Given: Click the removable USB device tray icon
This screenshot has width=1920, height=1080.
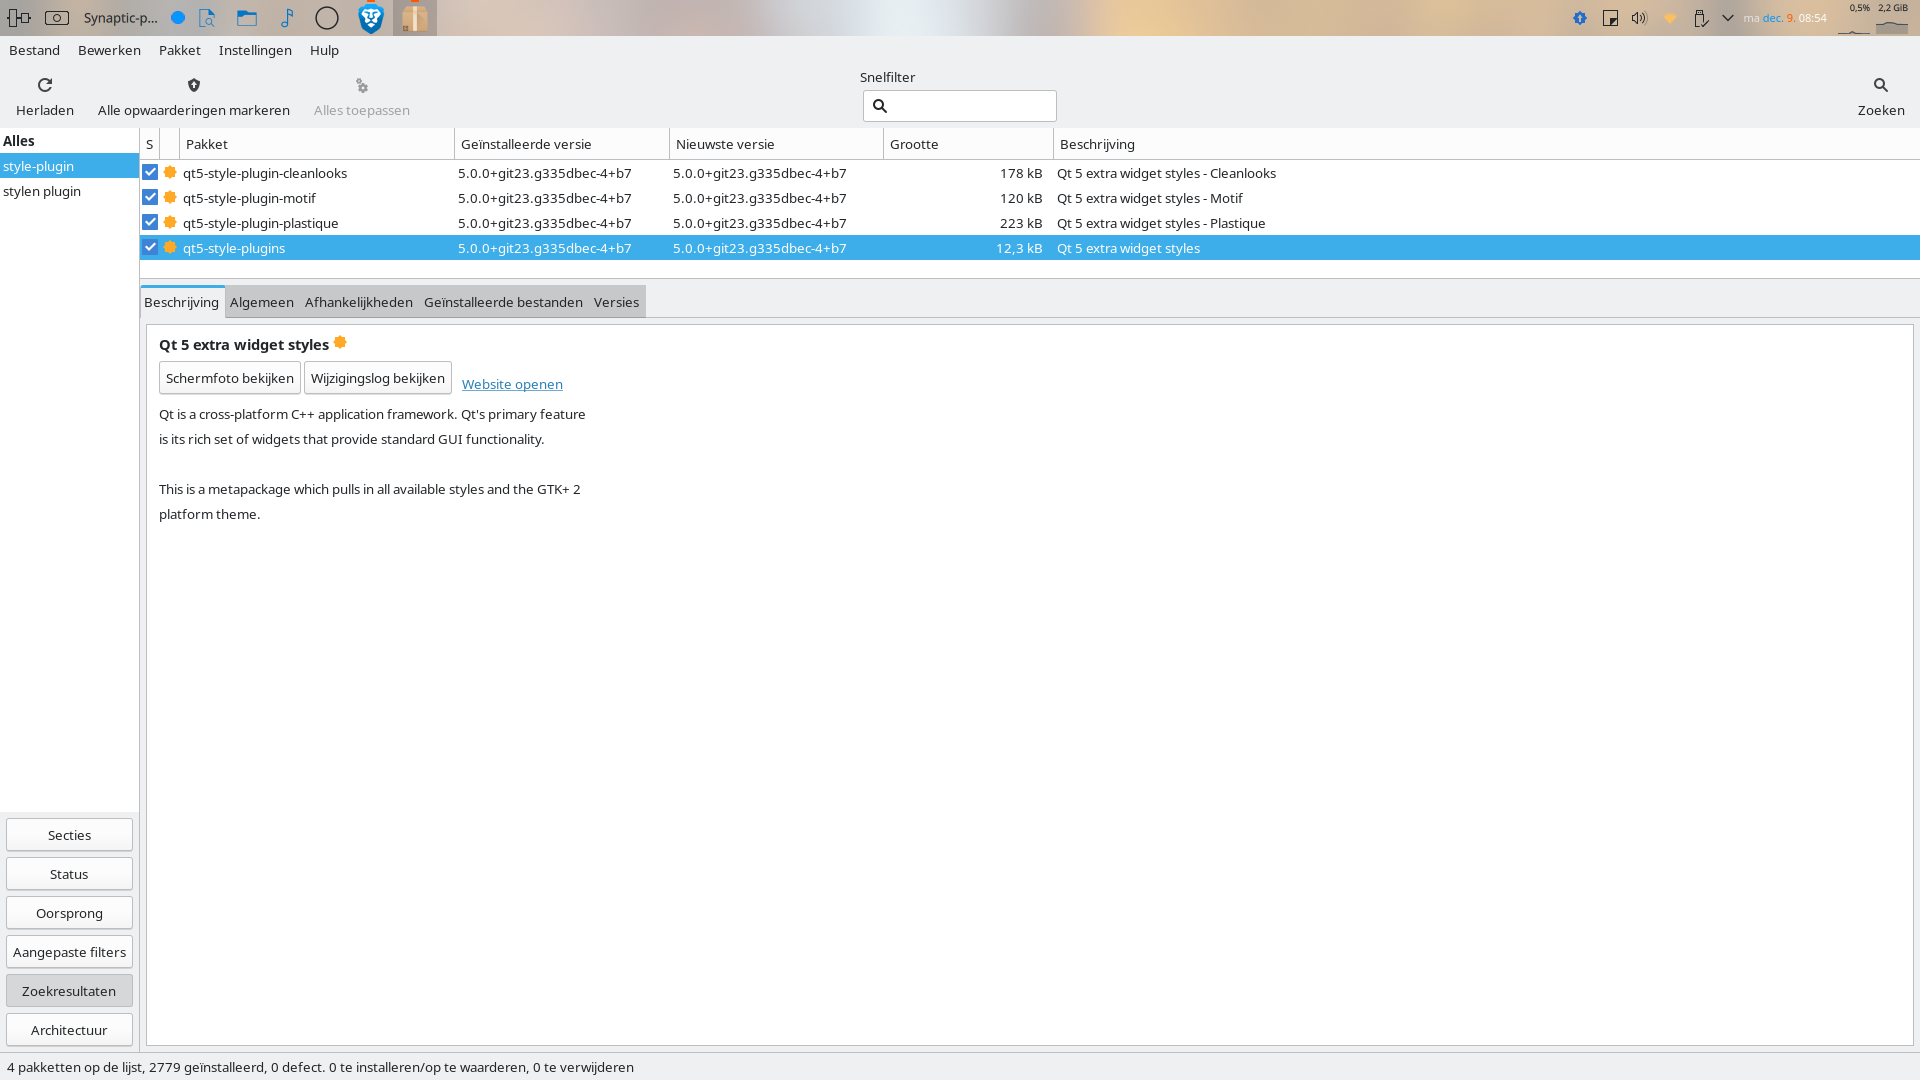Looking at the screenshot, I should [x=1700, y=18].
